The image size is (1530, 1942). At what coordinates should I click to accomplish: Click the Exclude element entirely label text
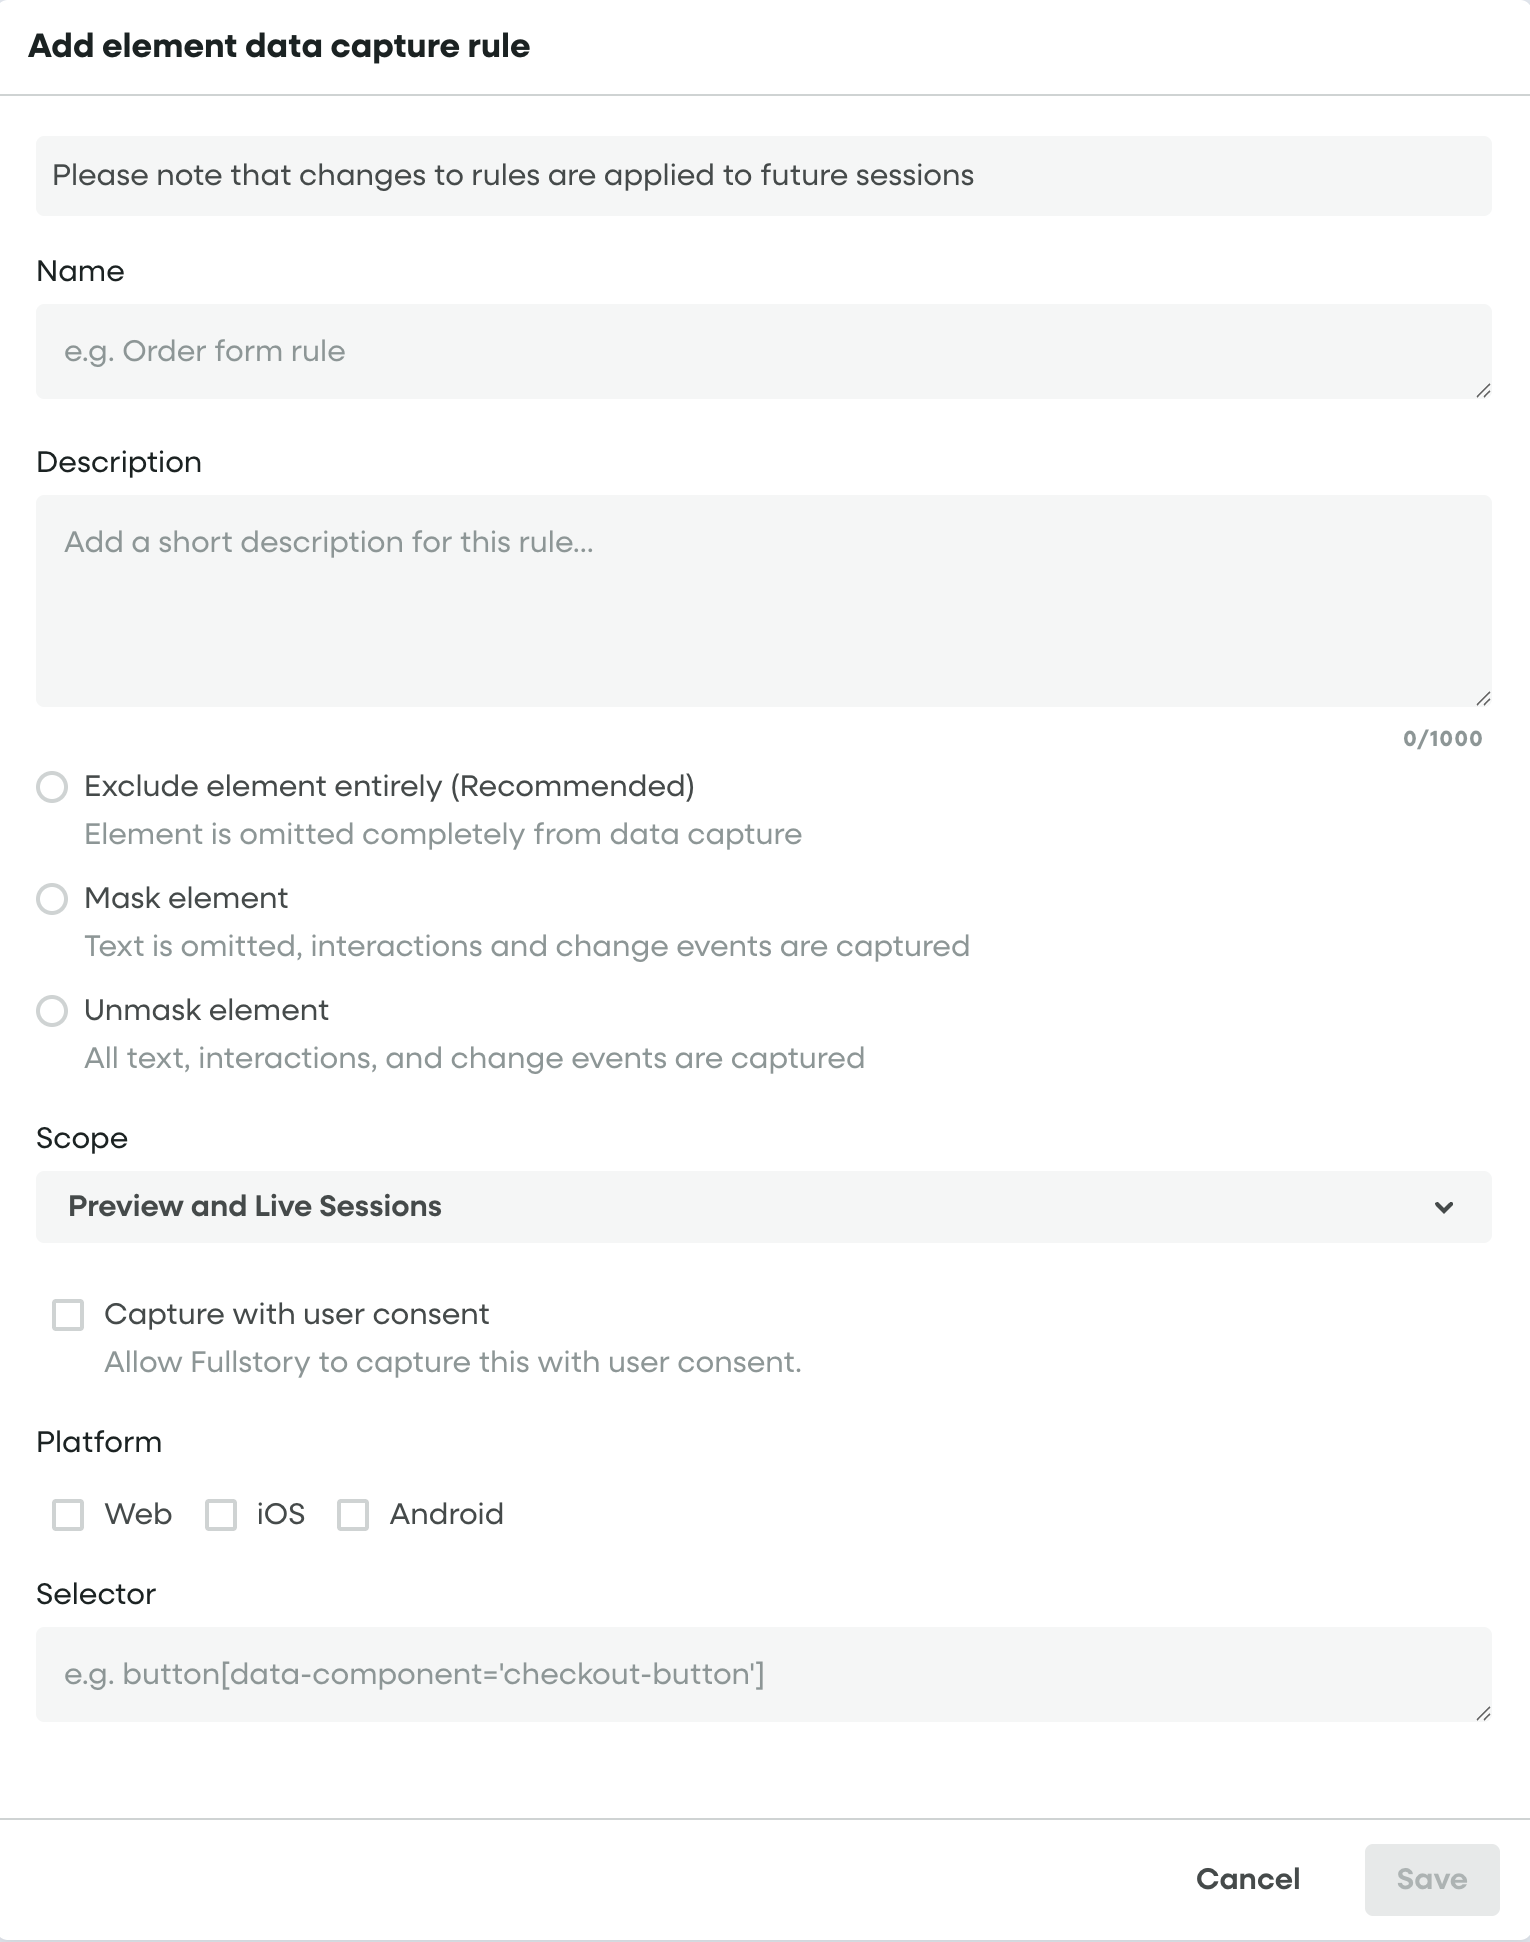[389, 787]
